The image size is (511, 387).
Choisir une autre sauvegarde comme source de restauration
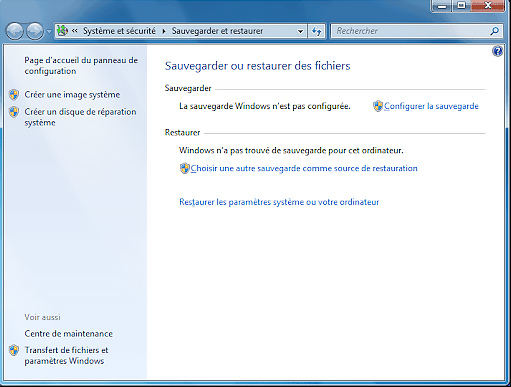pos(304,168)
